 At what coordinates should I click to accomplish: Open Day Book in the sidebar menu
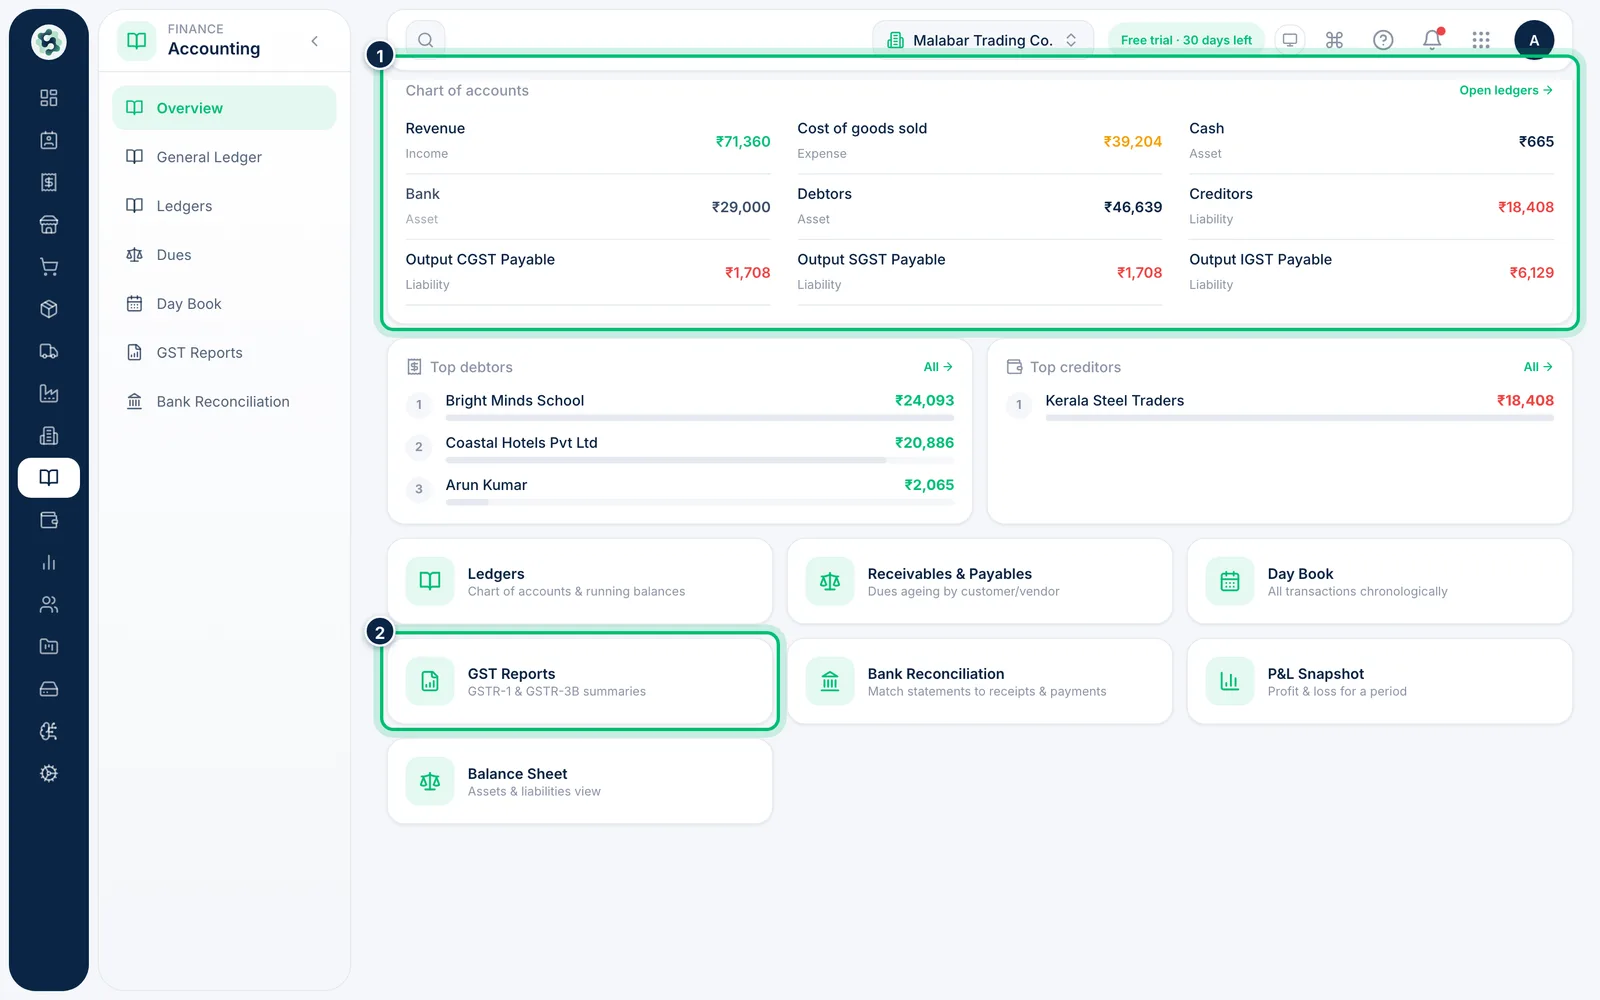pos(224,304)
